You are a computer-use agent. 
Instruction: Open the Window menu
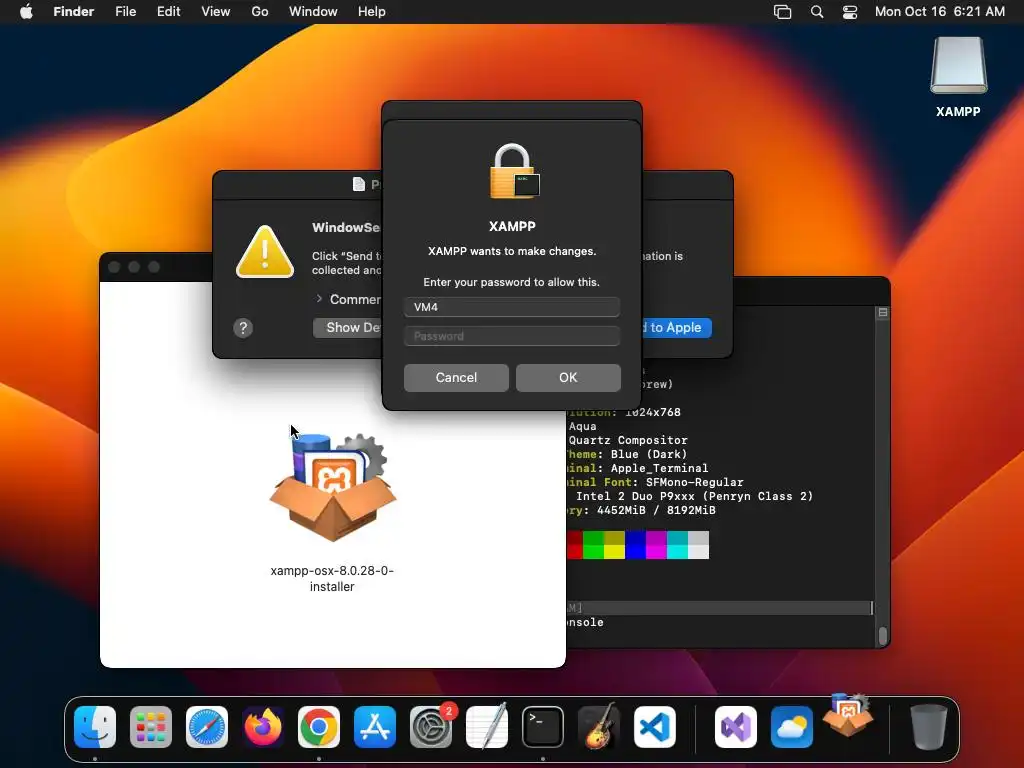(313, 11)
